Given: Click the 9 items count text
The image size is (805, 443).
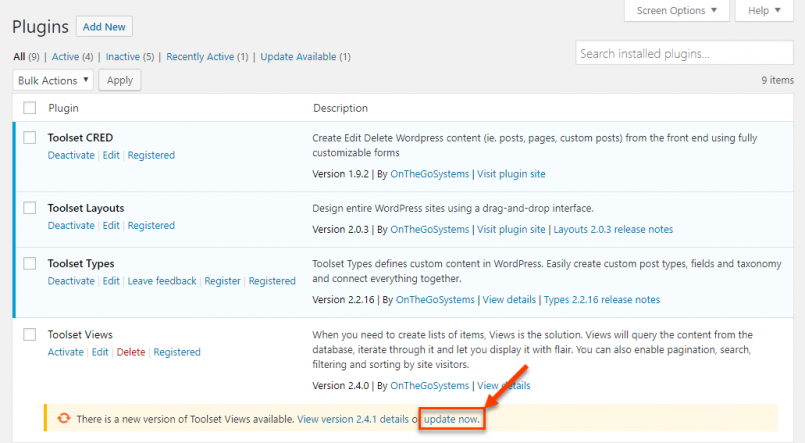Looking at the screenshot, I should click(x=777, y=80).
